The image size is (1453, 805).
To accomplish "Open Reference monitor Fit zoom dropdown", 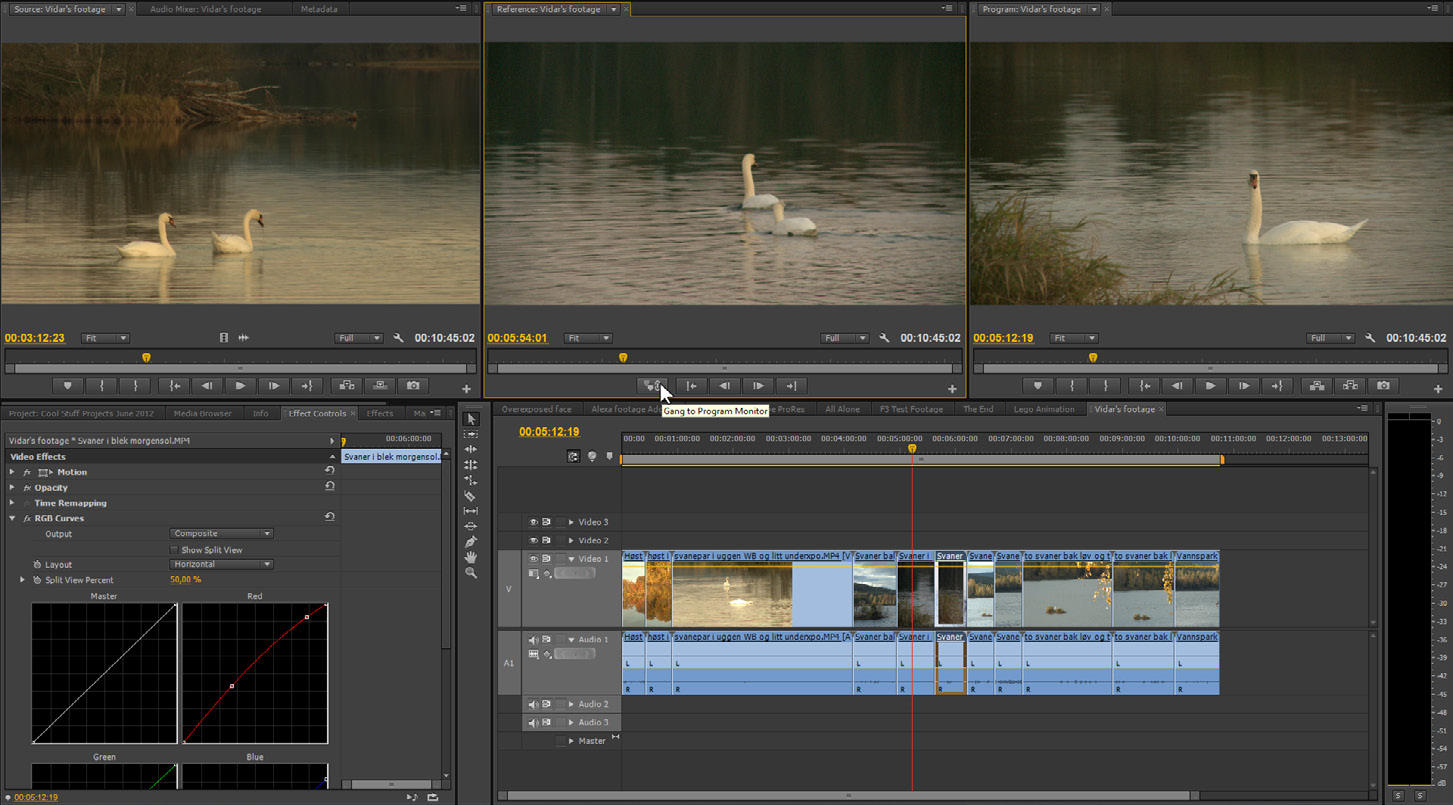I will [588, 338].
